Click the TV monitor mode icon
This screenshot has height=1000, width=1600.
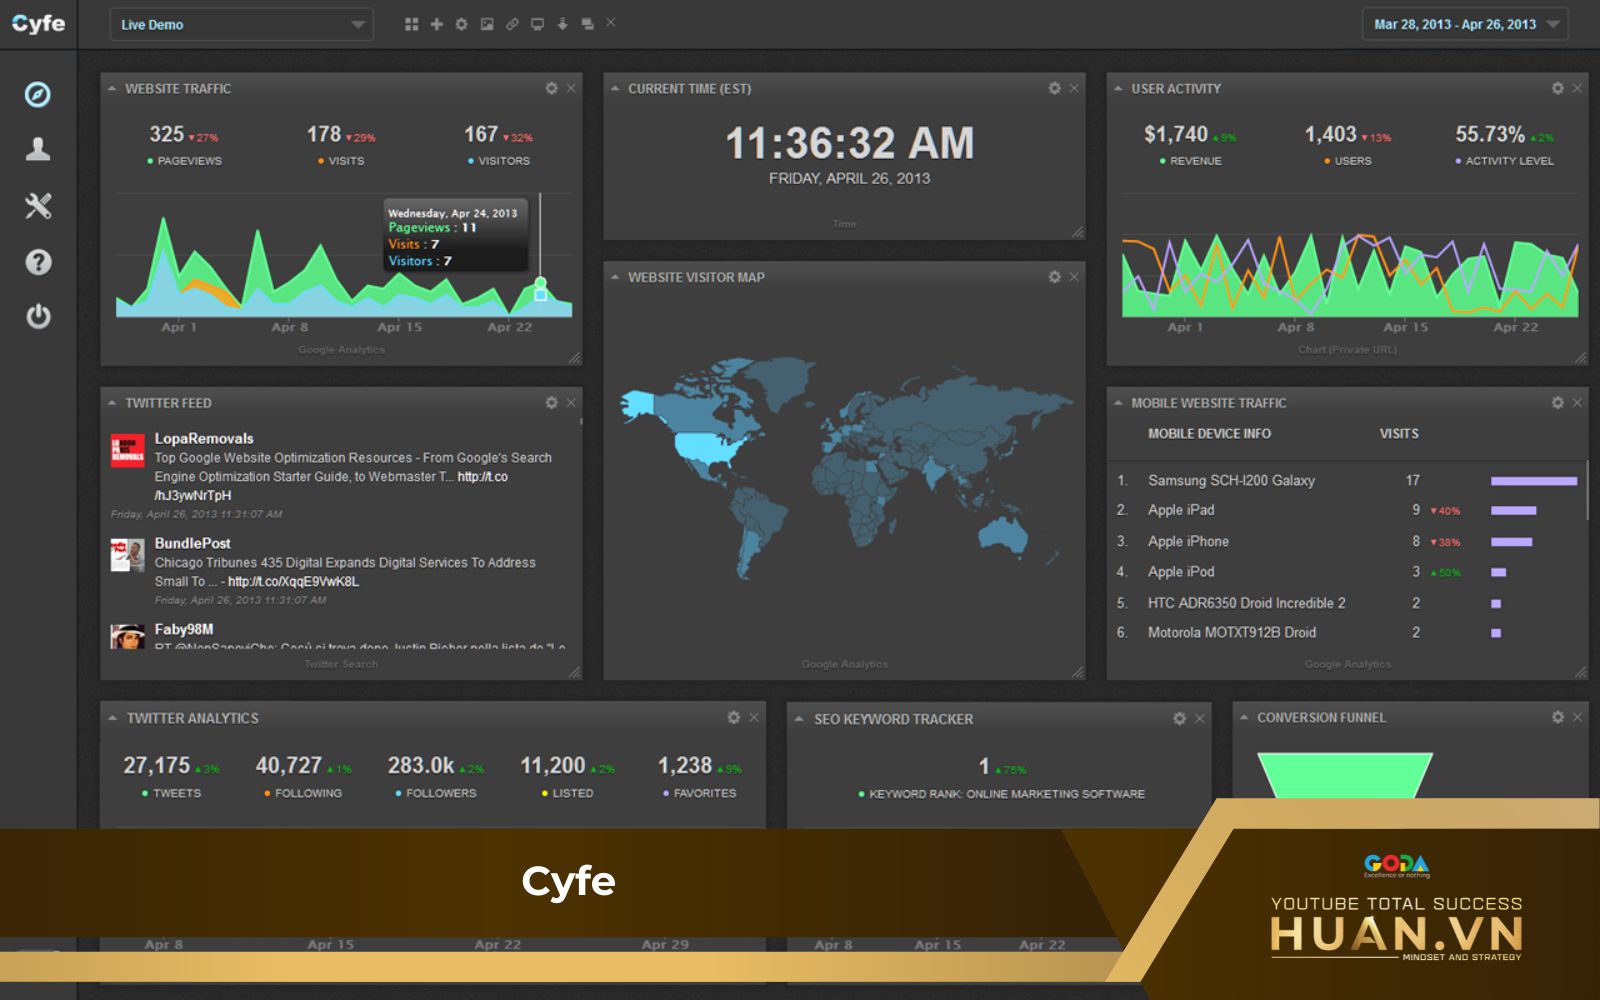click(537, 24)
